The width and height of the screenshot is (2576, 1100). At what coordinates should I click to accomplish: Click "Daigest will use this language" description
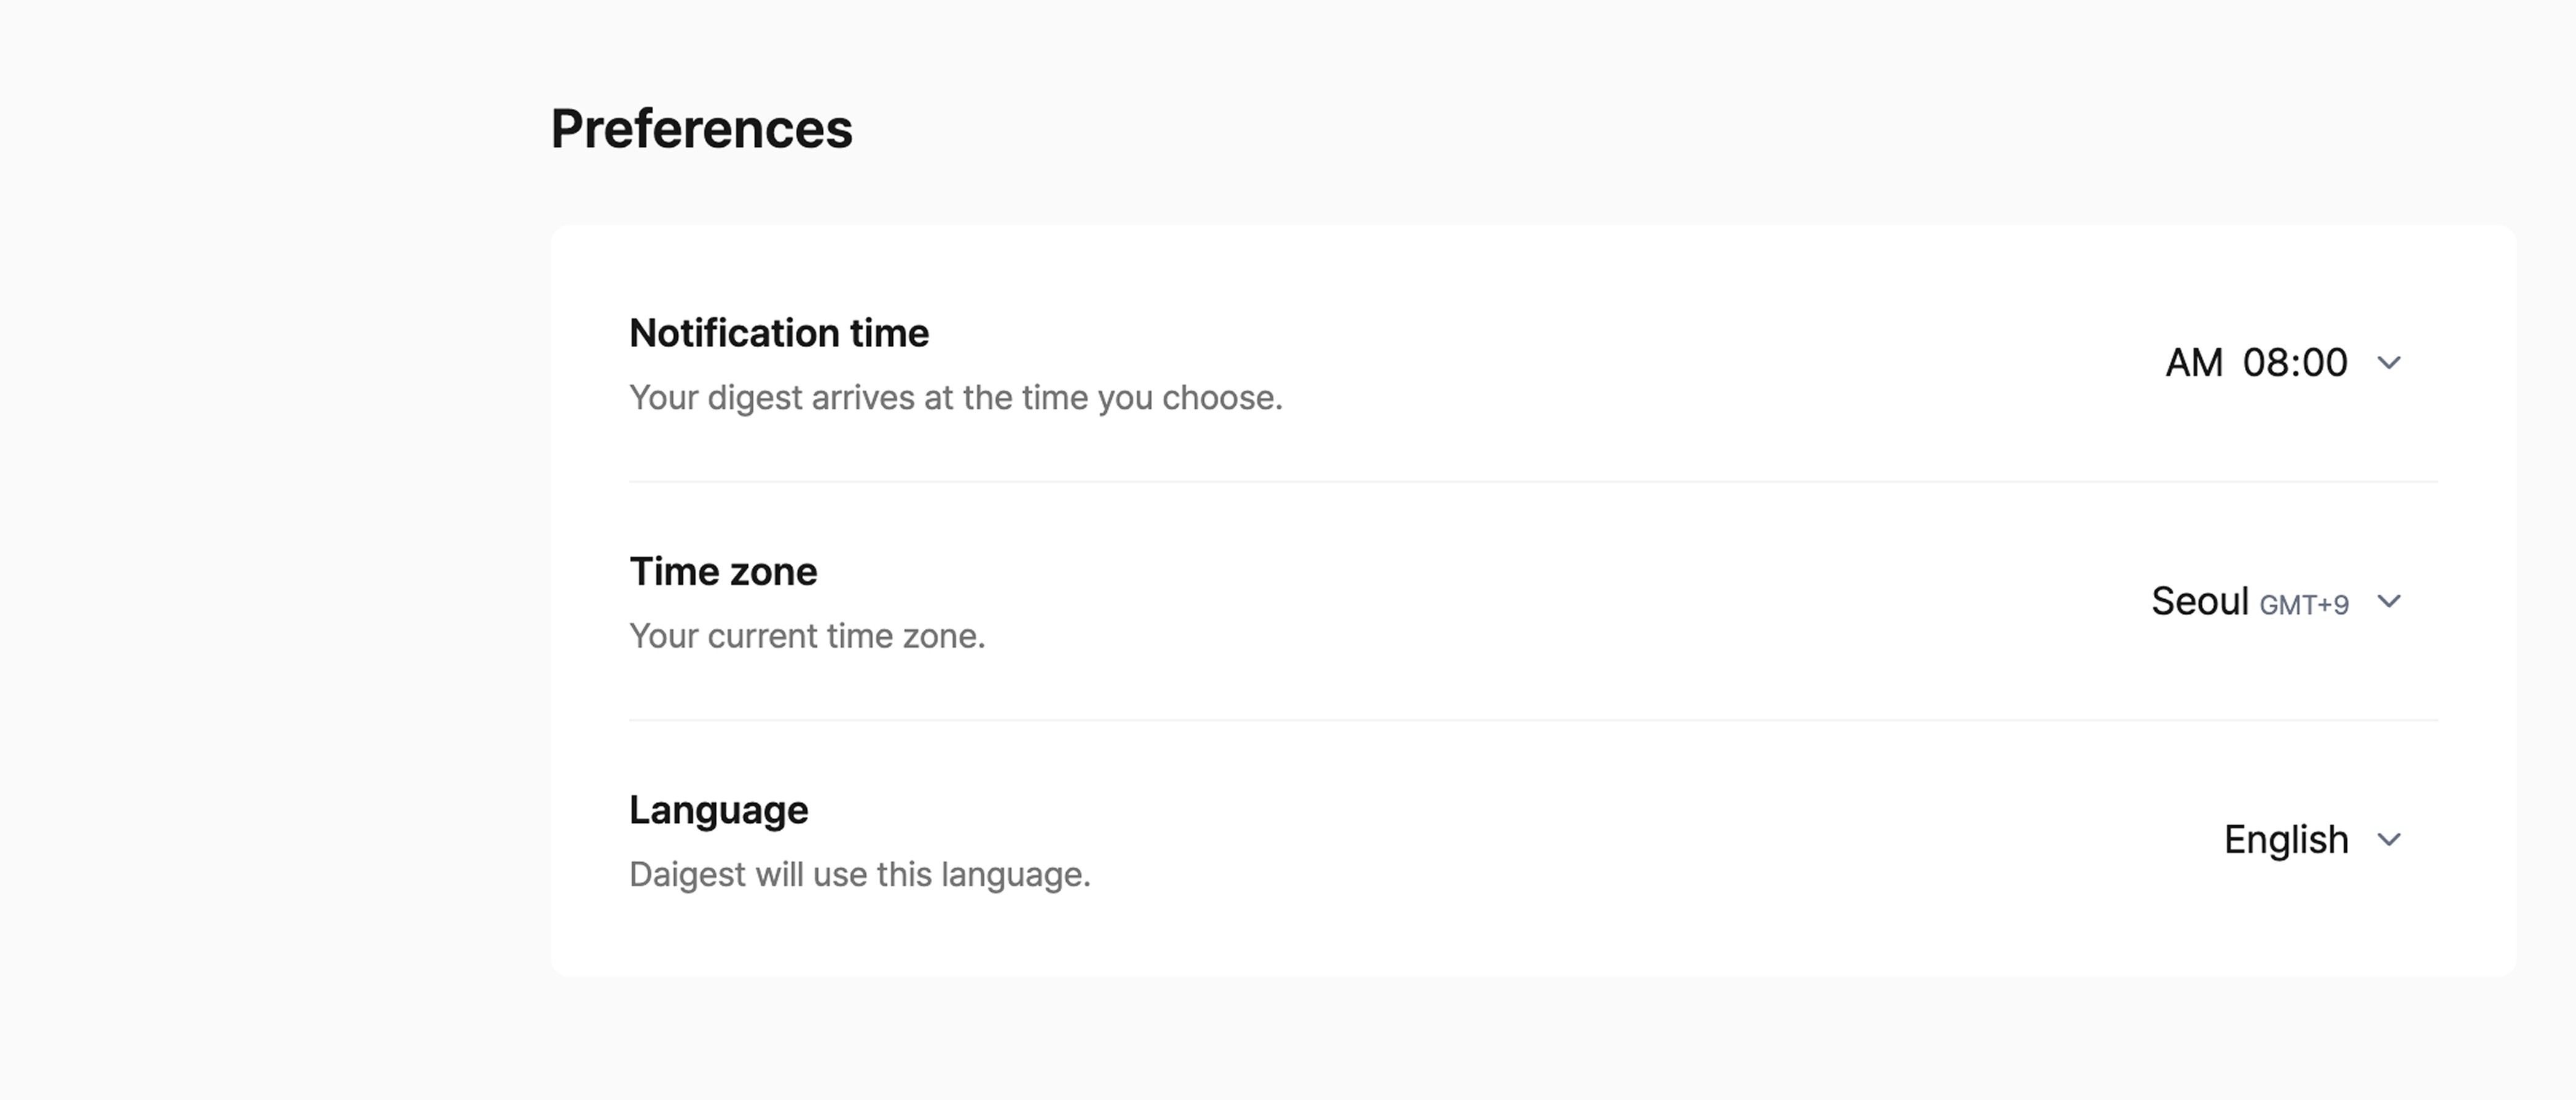click(859, 875)
